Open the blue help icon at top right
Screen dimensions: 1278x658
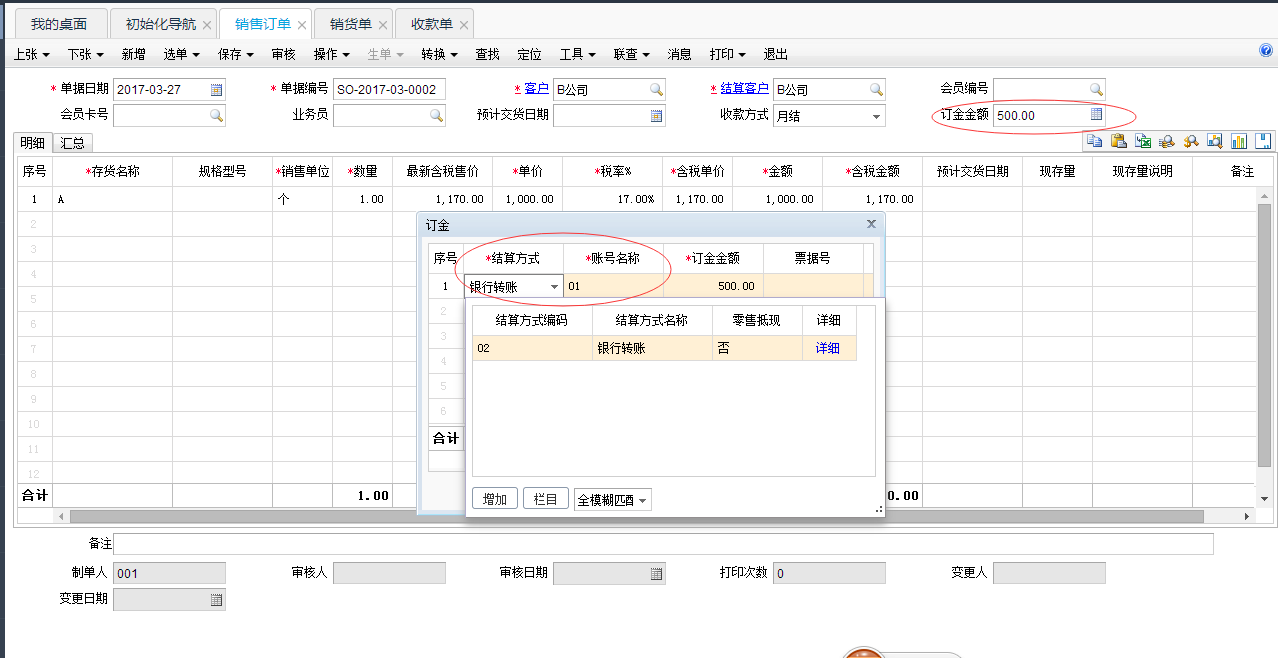click(x=1266, y=51)
